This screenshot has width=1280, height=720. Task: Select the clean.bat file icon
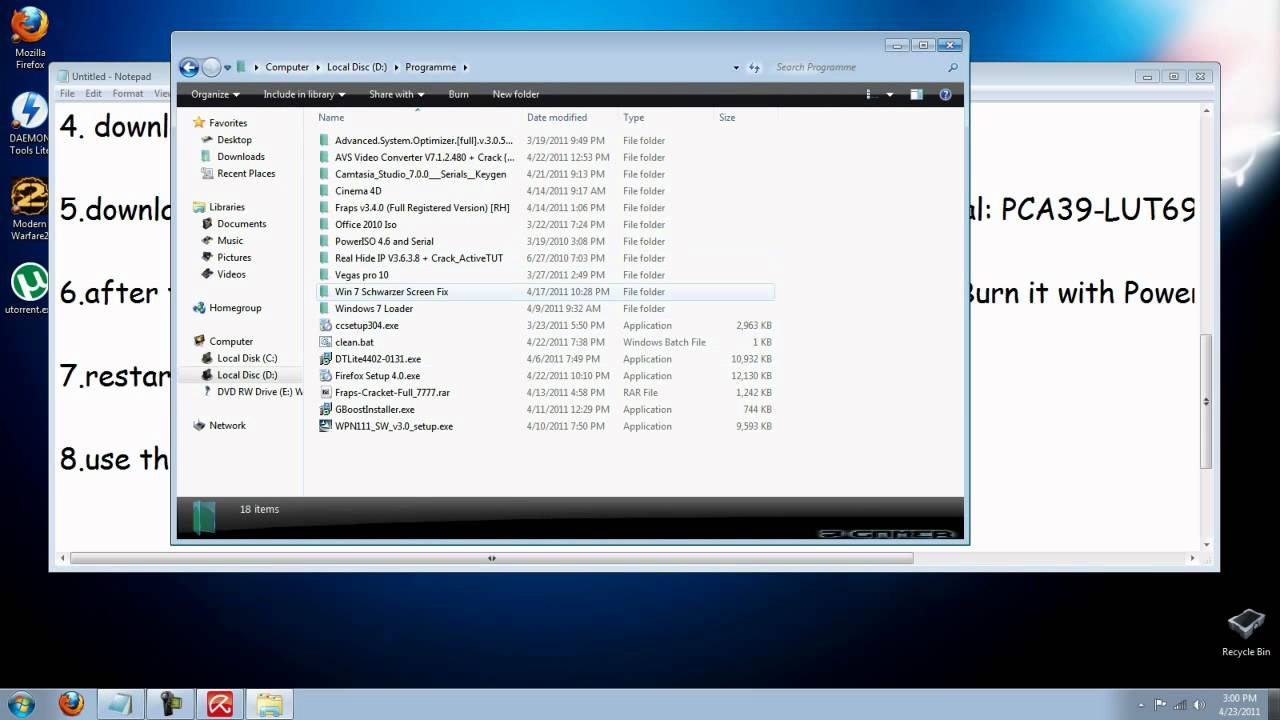point(324,342)
